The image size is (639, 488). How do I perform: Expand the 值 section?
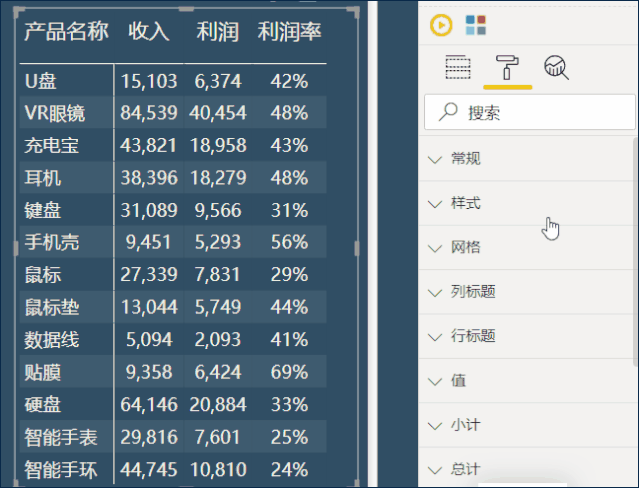(x=526, y=381)
